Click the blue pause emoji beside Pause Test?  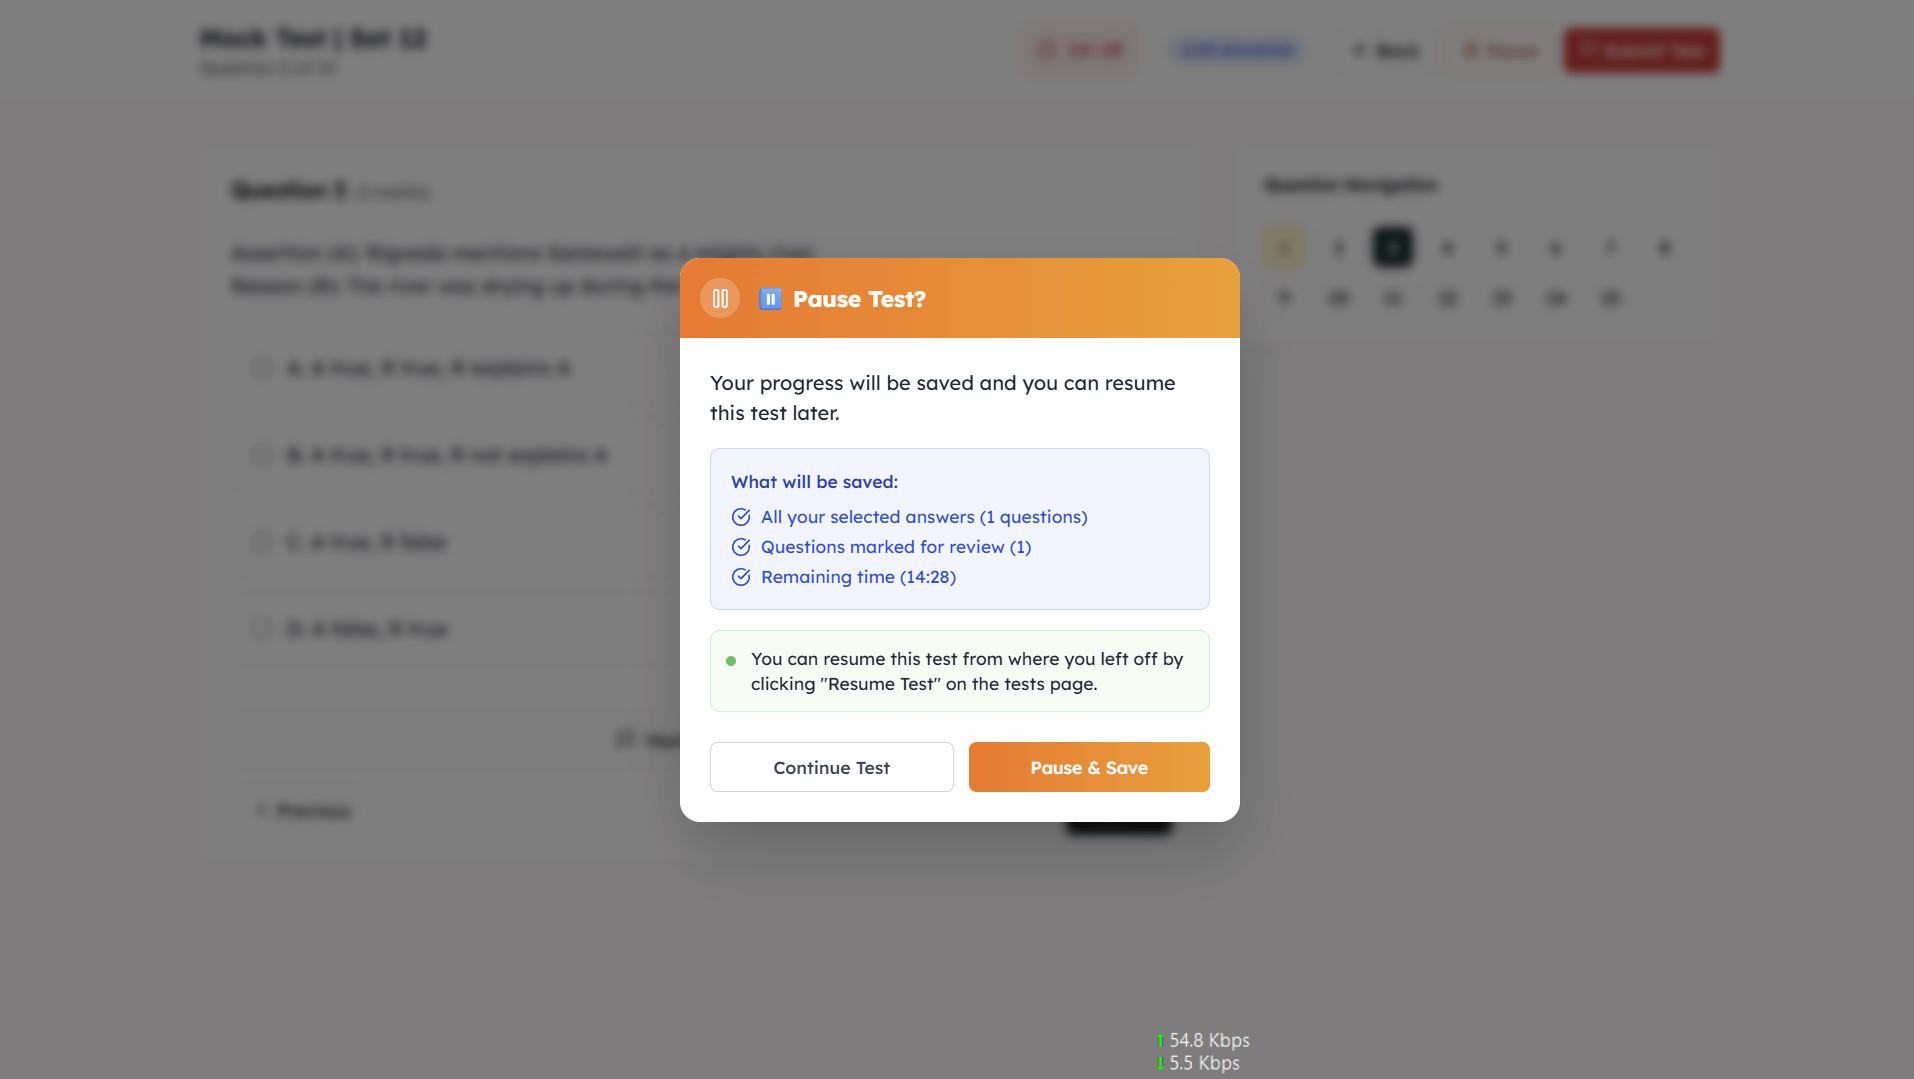[x=770, y=299]
